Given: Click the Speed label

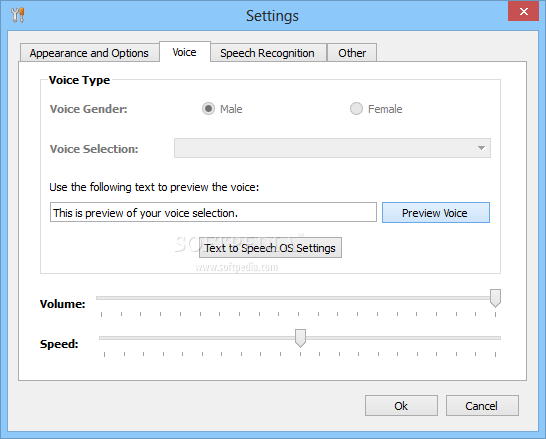Looking at the screenshot, I should pyautogui.click(x=59, y=344).
